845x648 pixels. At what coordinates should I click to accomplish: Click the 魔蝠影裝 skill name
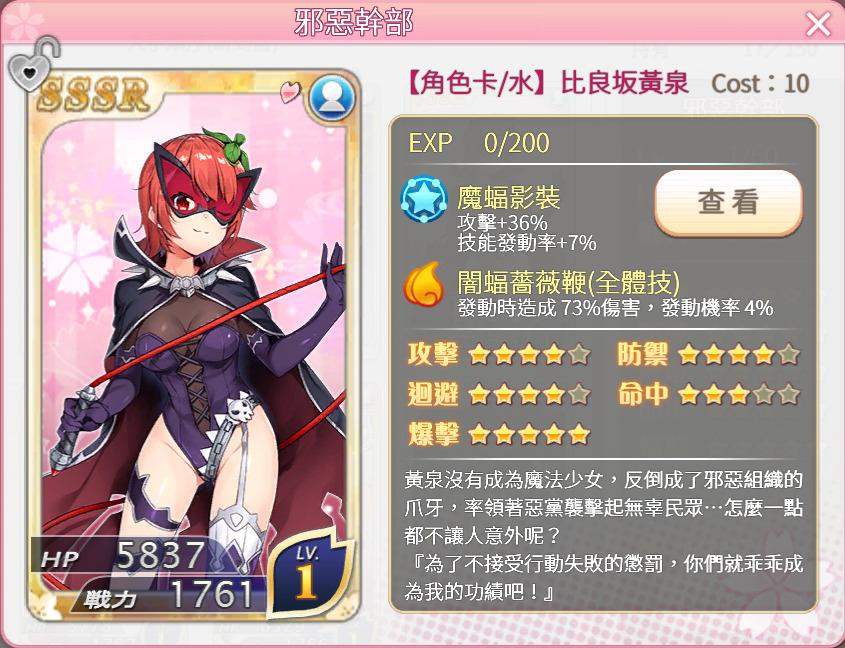coord(509,197)
